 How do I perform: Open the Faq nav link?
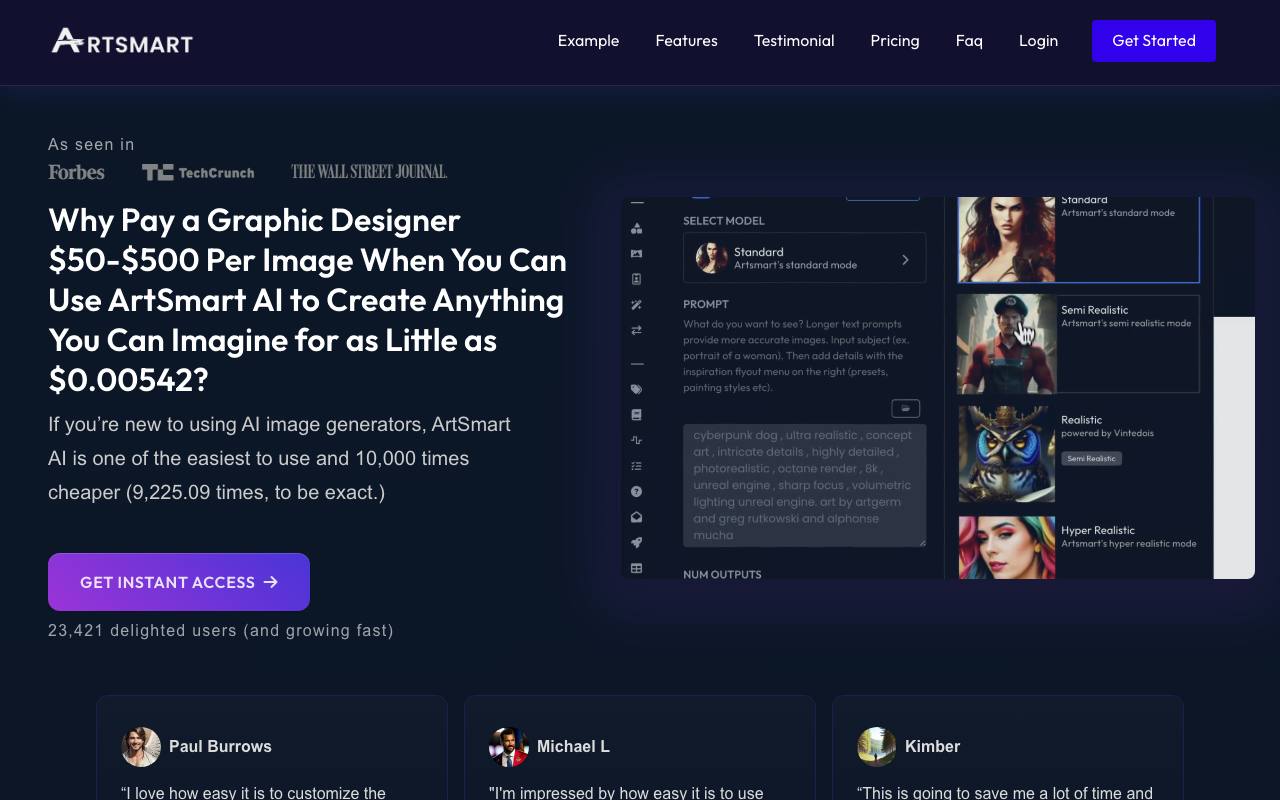coord(969,41)
